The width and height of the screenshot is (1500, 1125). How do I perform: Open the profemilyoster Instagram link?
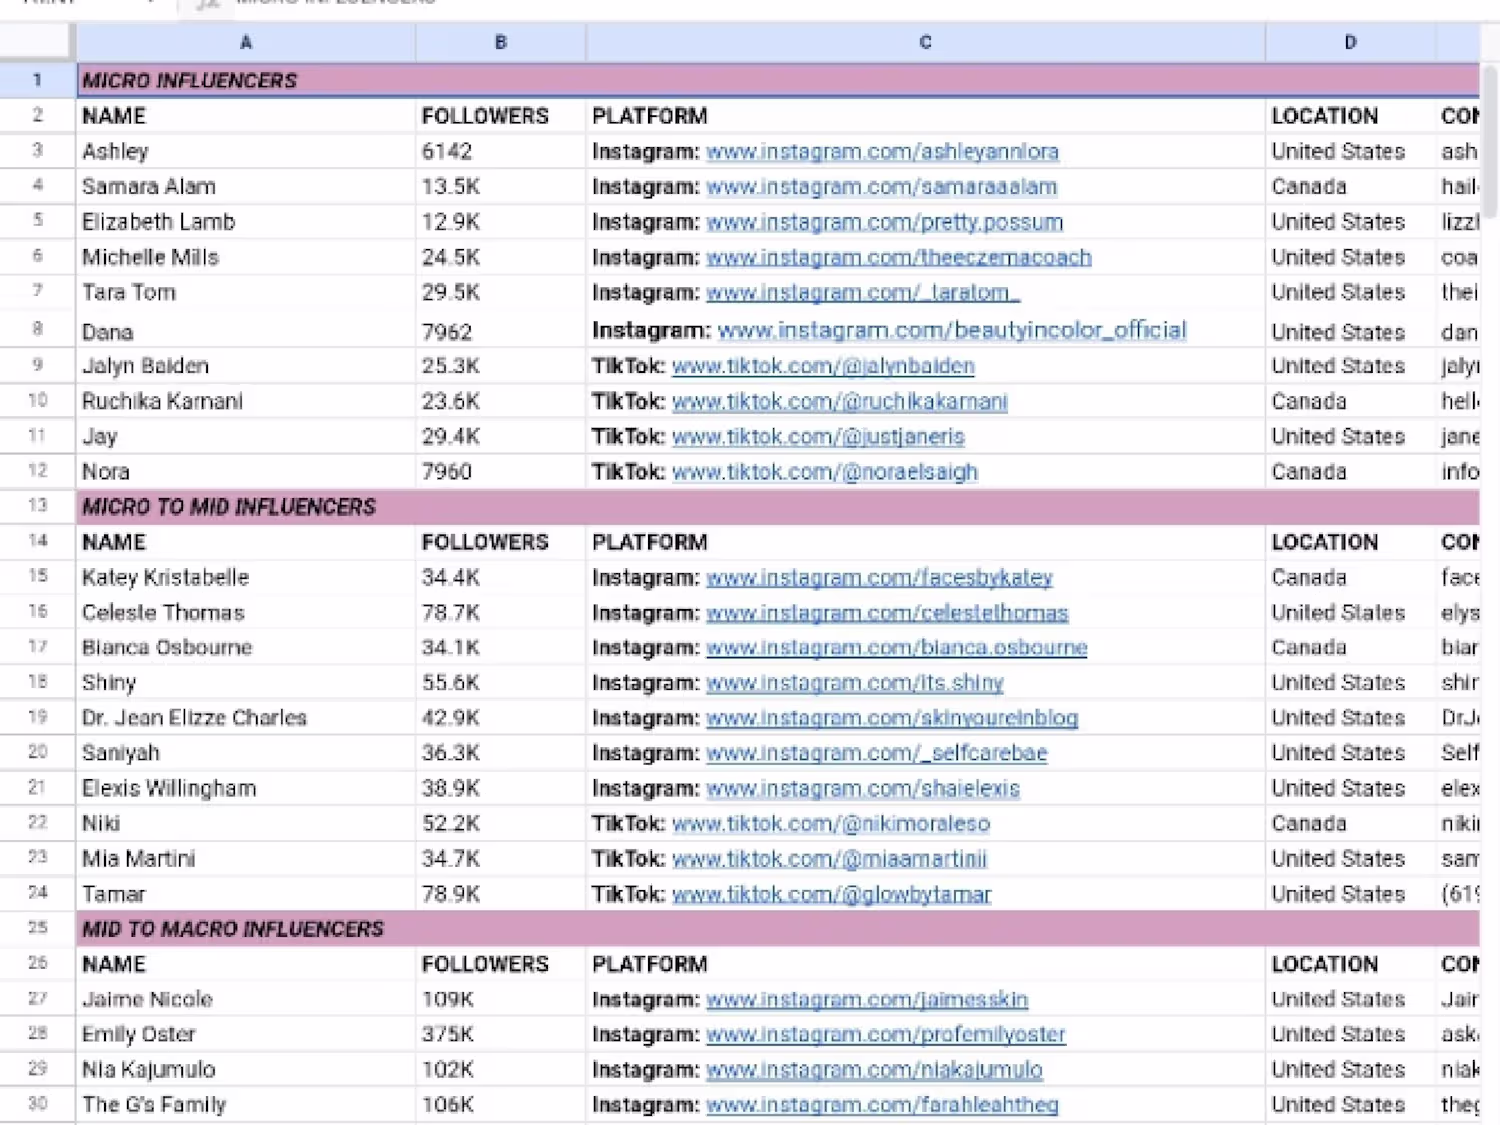point(886,1034)
